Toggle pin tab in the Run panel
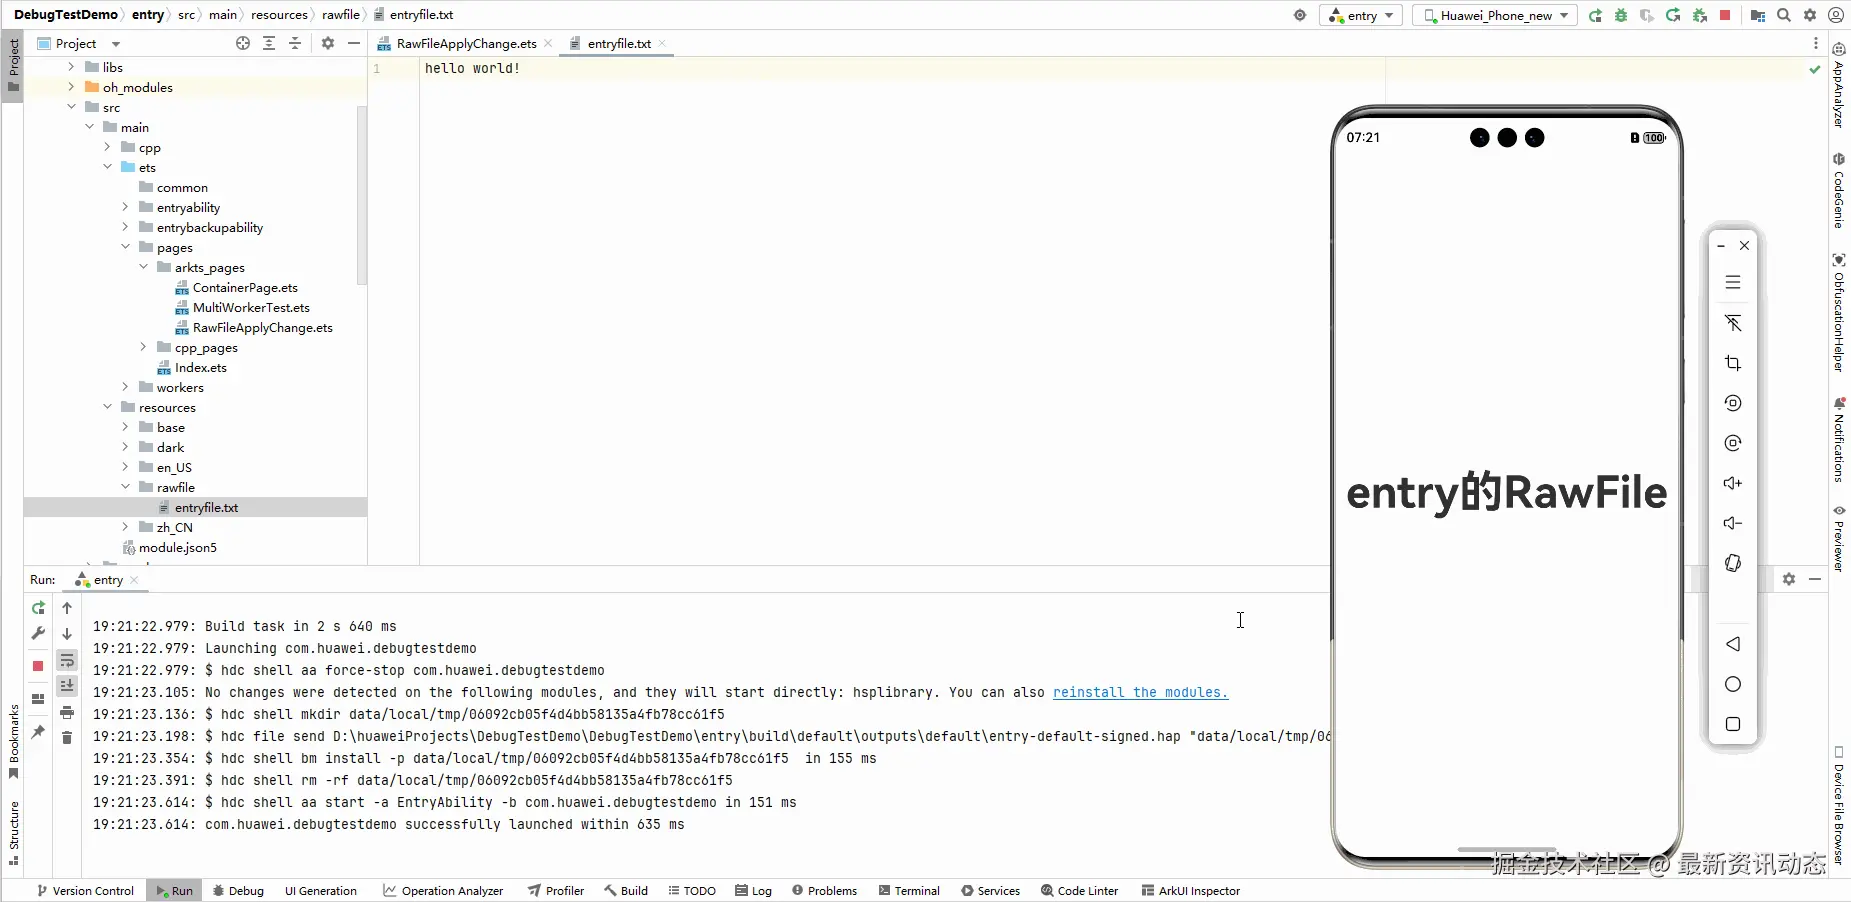This screenshot has height=902, width=1851. point(38,732)
